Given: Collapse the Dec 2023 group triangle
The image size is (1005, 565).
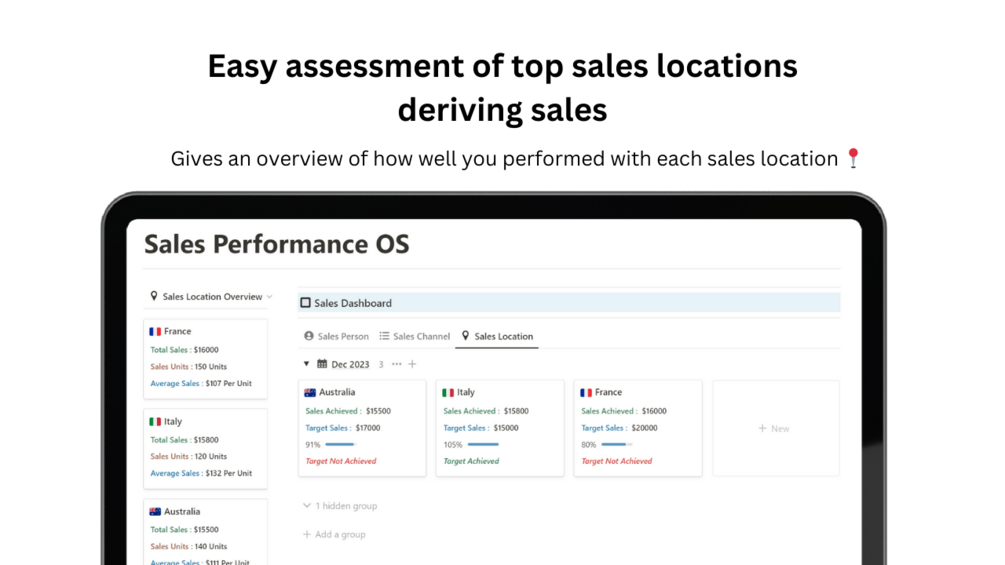Looking at the screenshot, I should click(306, 364).
